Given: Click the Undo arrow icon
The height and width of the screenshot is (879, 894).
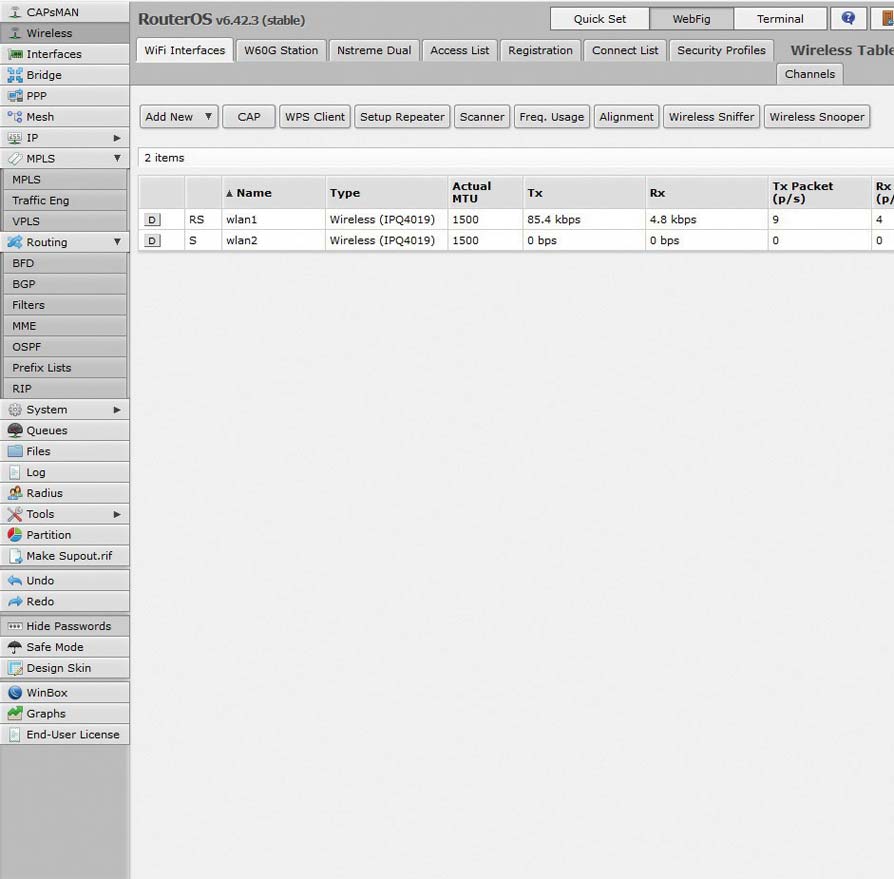Looking at the screenshot, I should [x=15, y=581].
